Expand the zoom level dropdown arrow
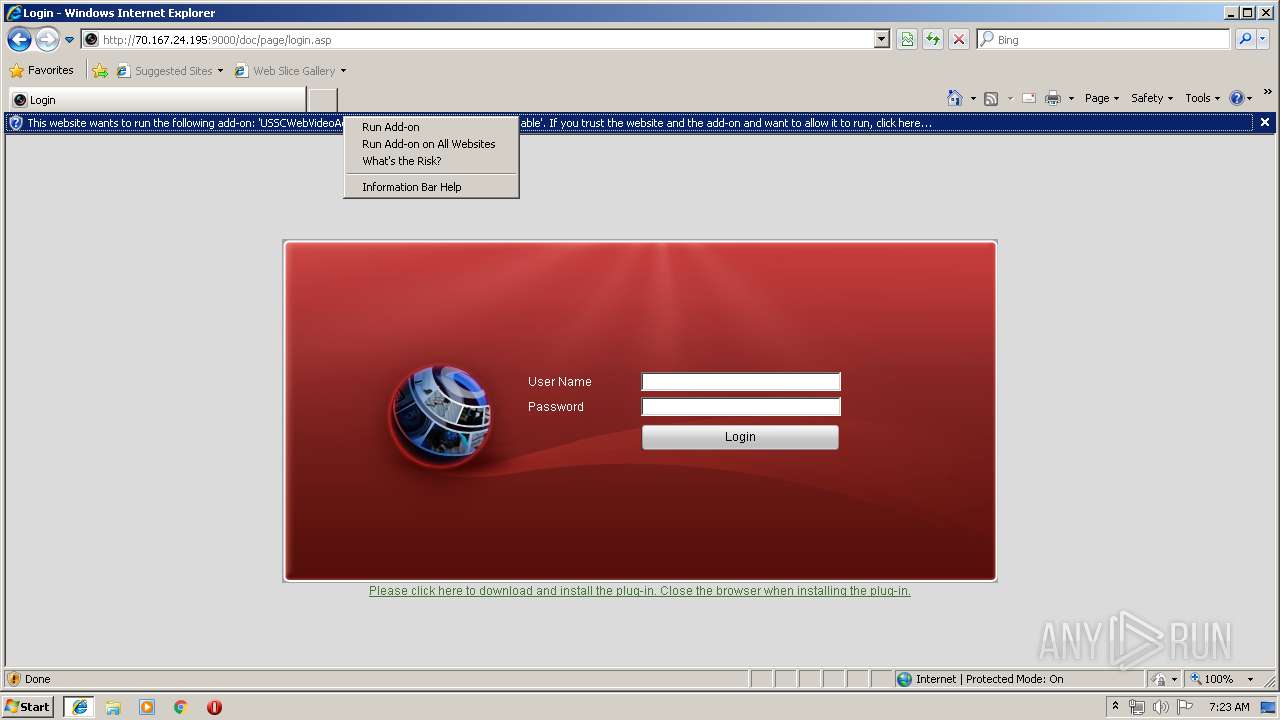Image resolution: width=1280 pixels, height=720 pixels. [x=1250, y=679]
